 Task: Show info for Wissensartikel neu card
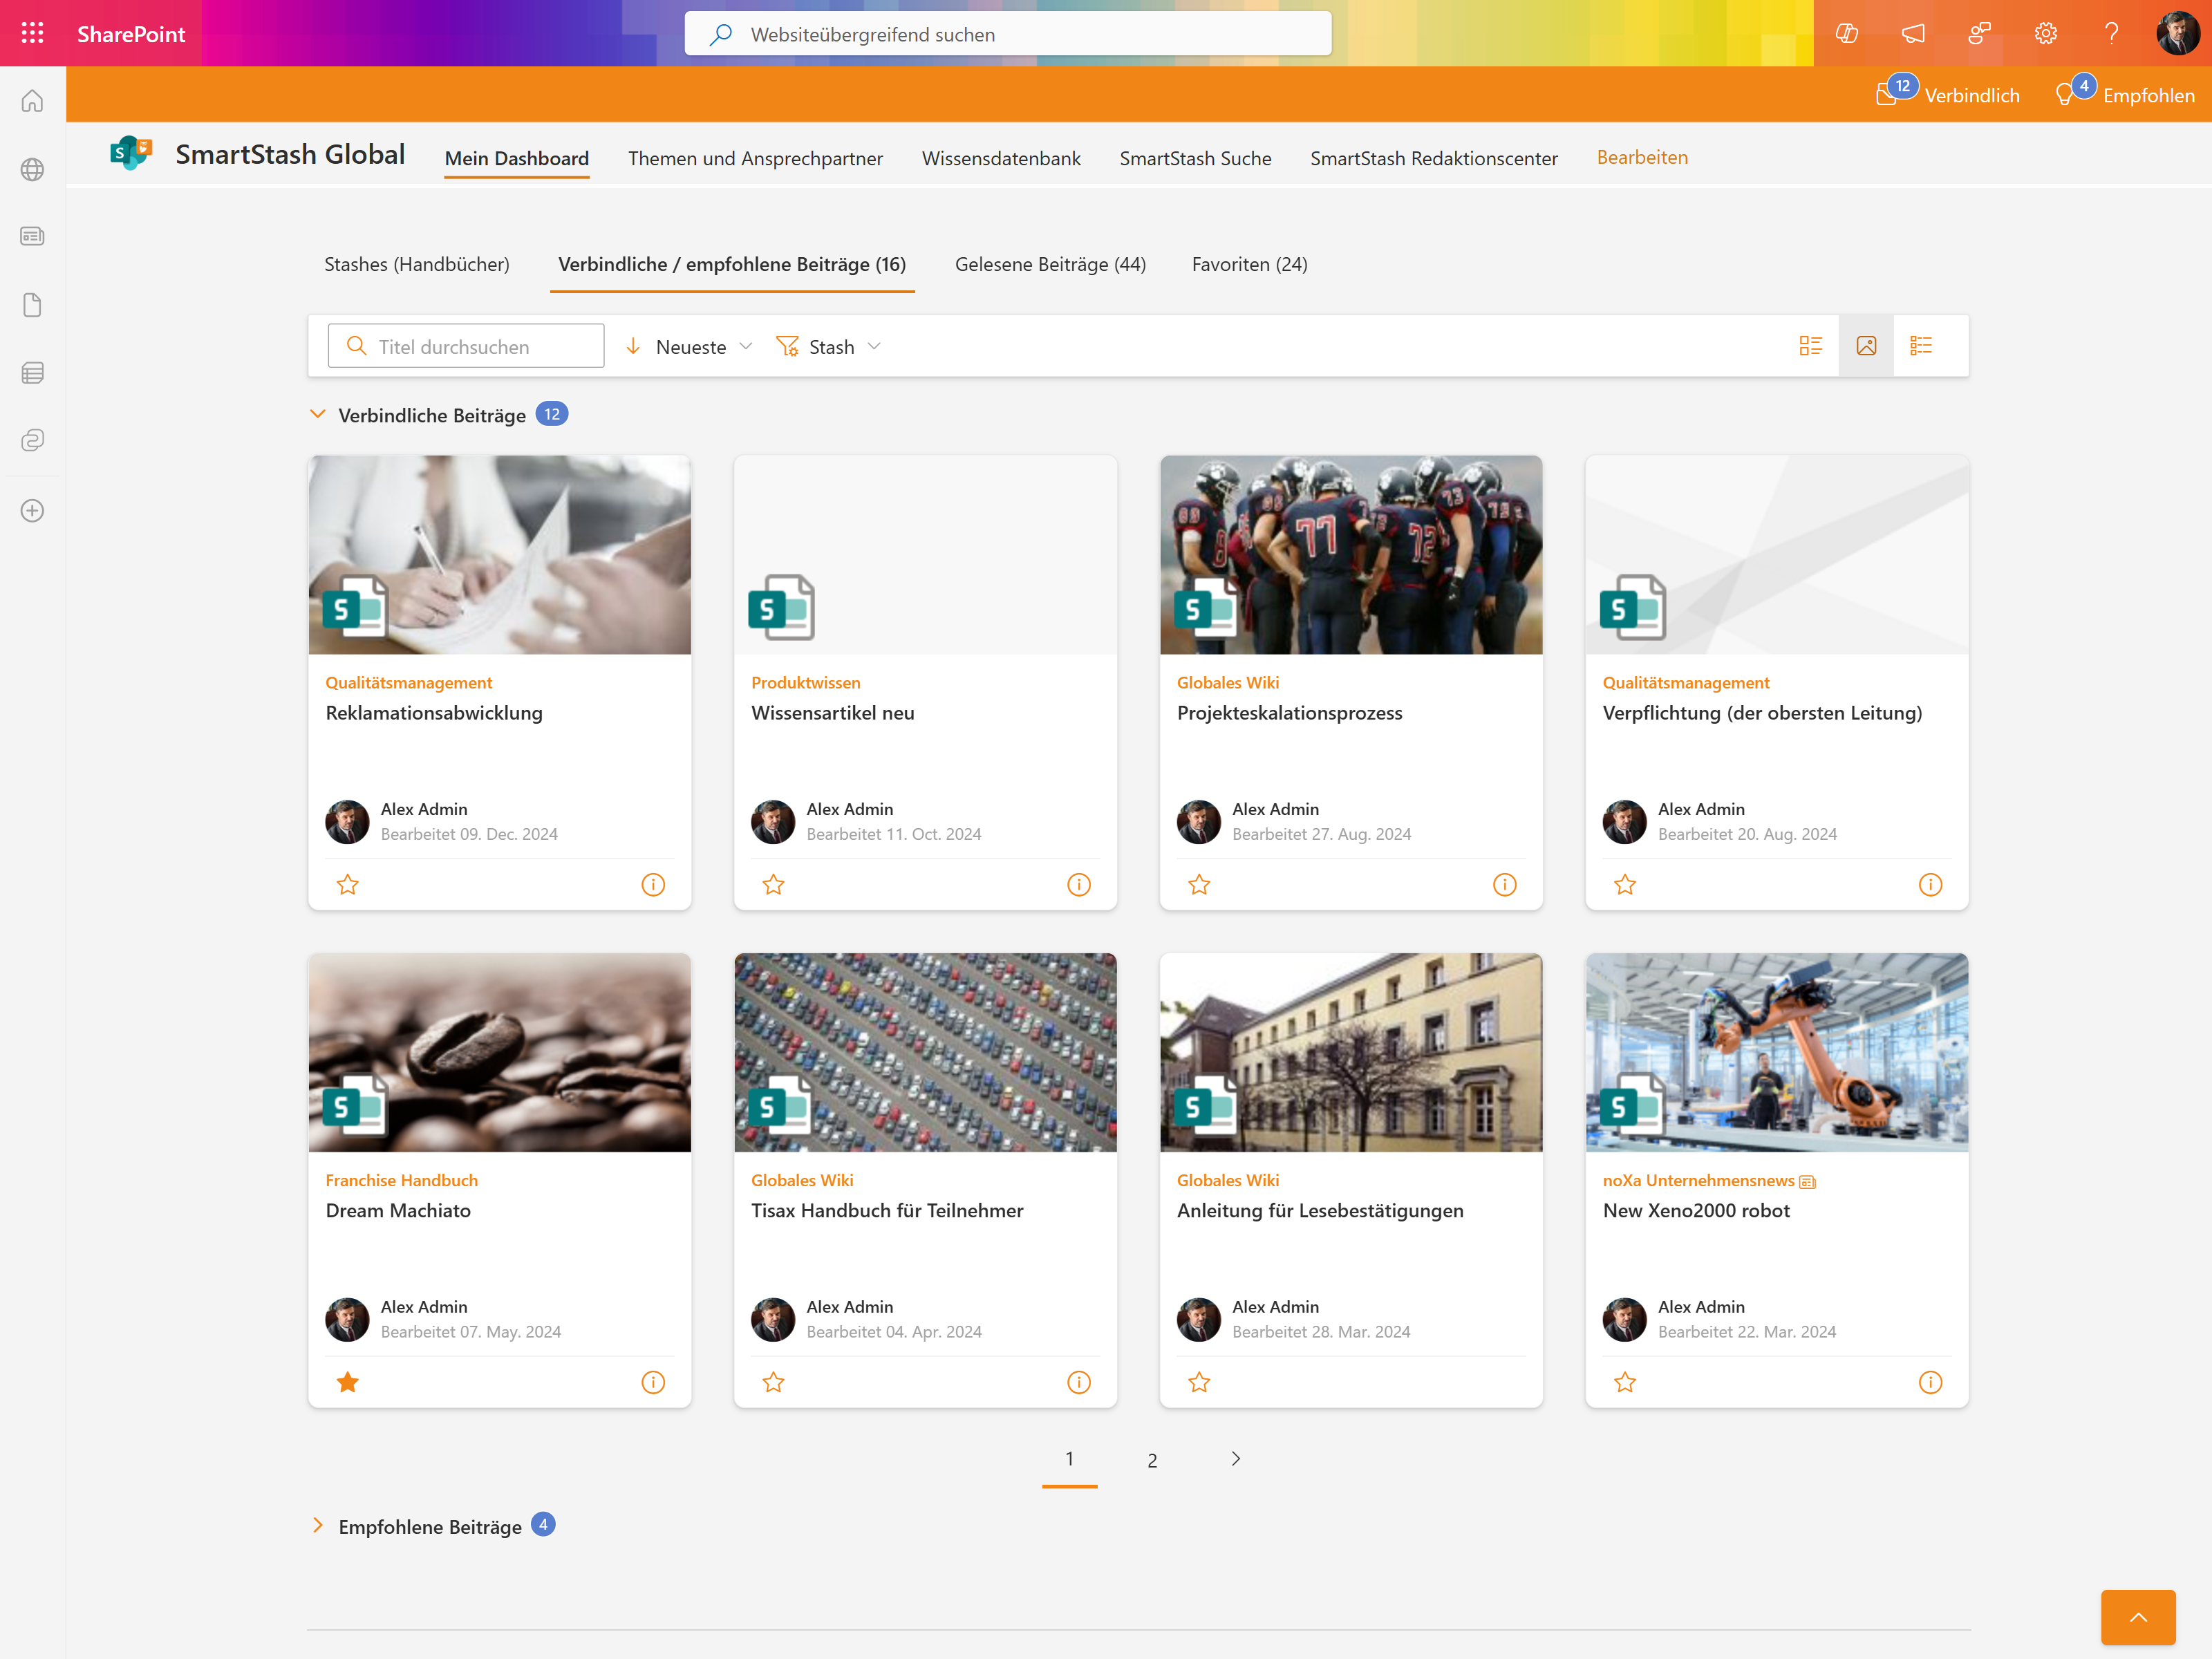[1079, 884]
